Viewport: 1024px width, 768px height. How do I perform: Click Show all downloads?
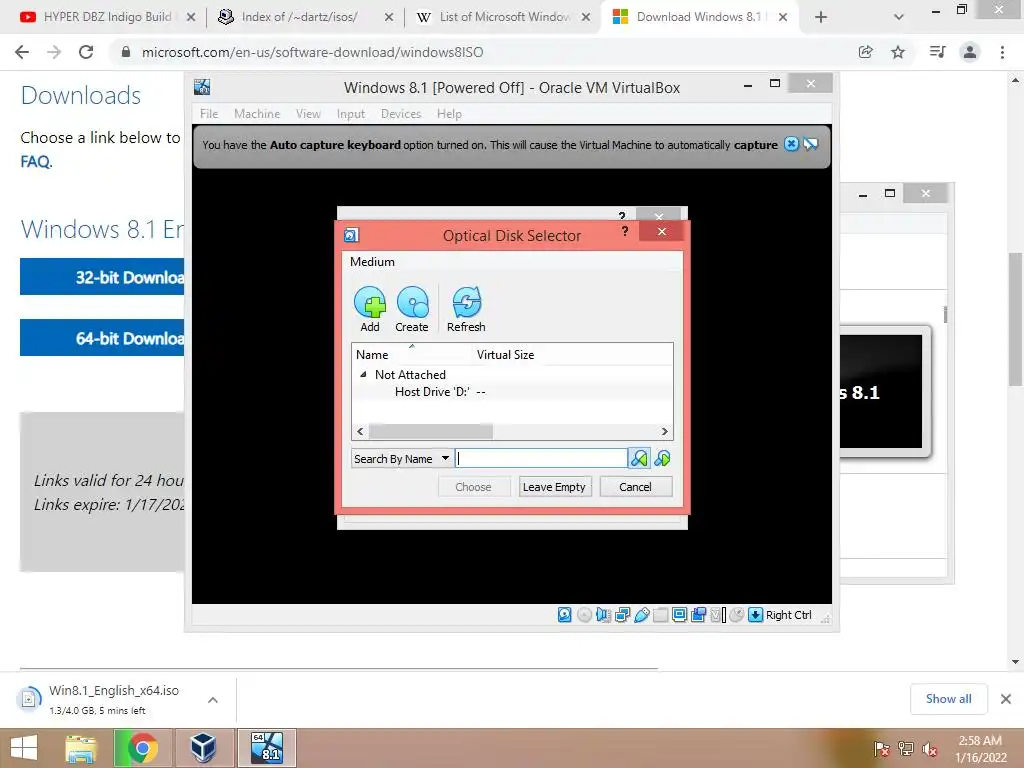coord(948,699)
